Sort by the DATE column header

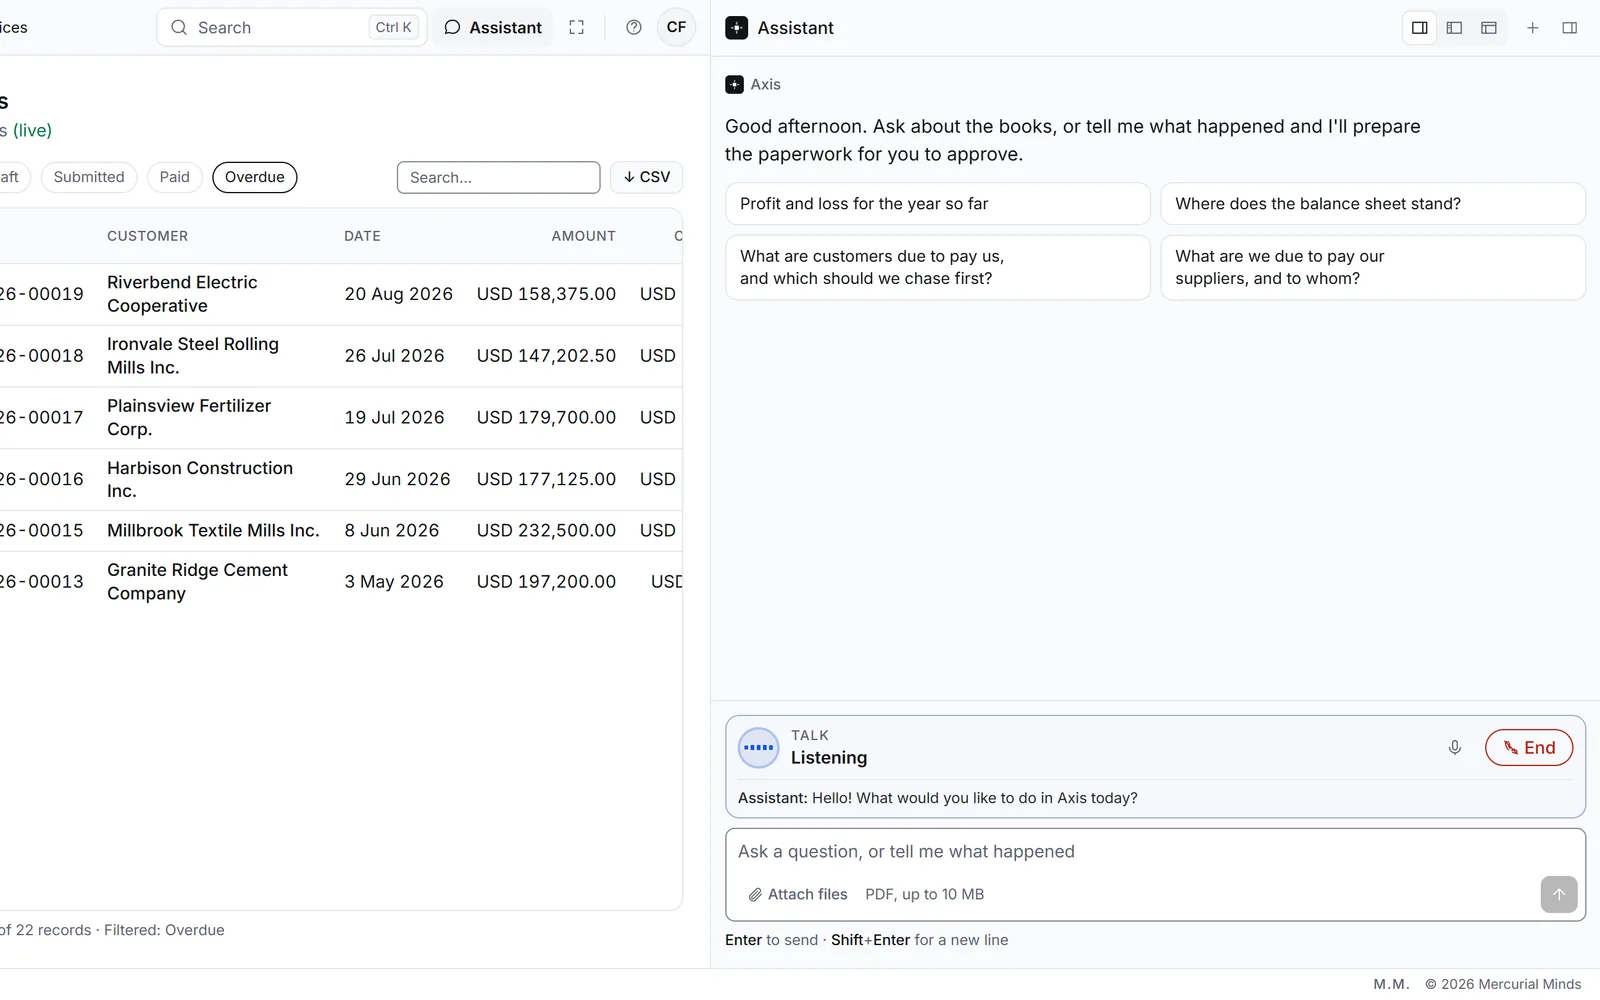pyautogui.click(x=363, y=236)
